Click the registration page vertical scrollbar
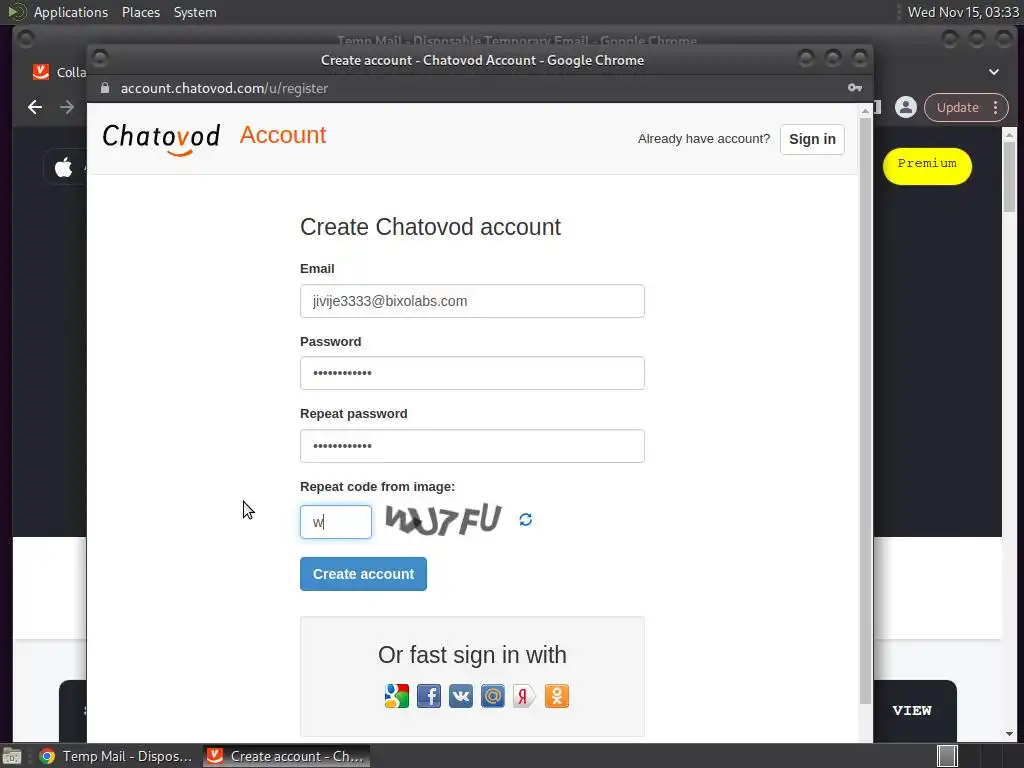The height and width of the screenshot is (768, 1024). (x=865, y=411)
